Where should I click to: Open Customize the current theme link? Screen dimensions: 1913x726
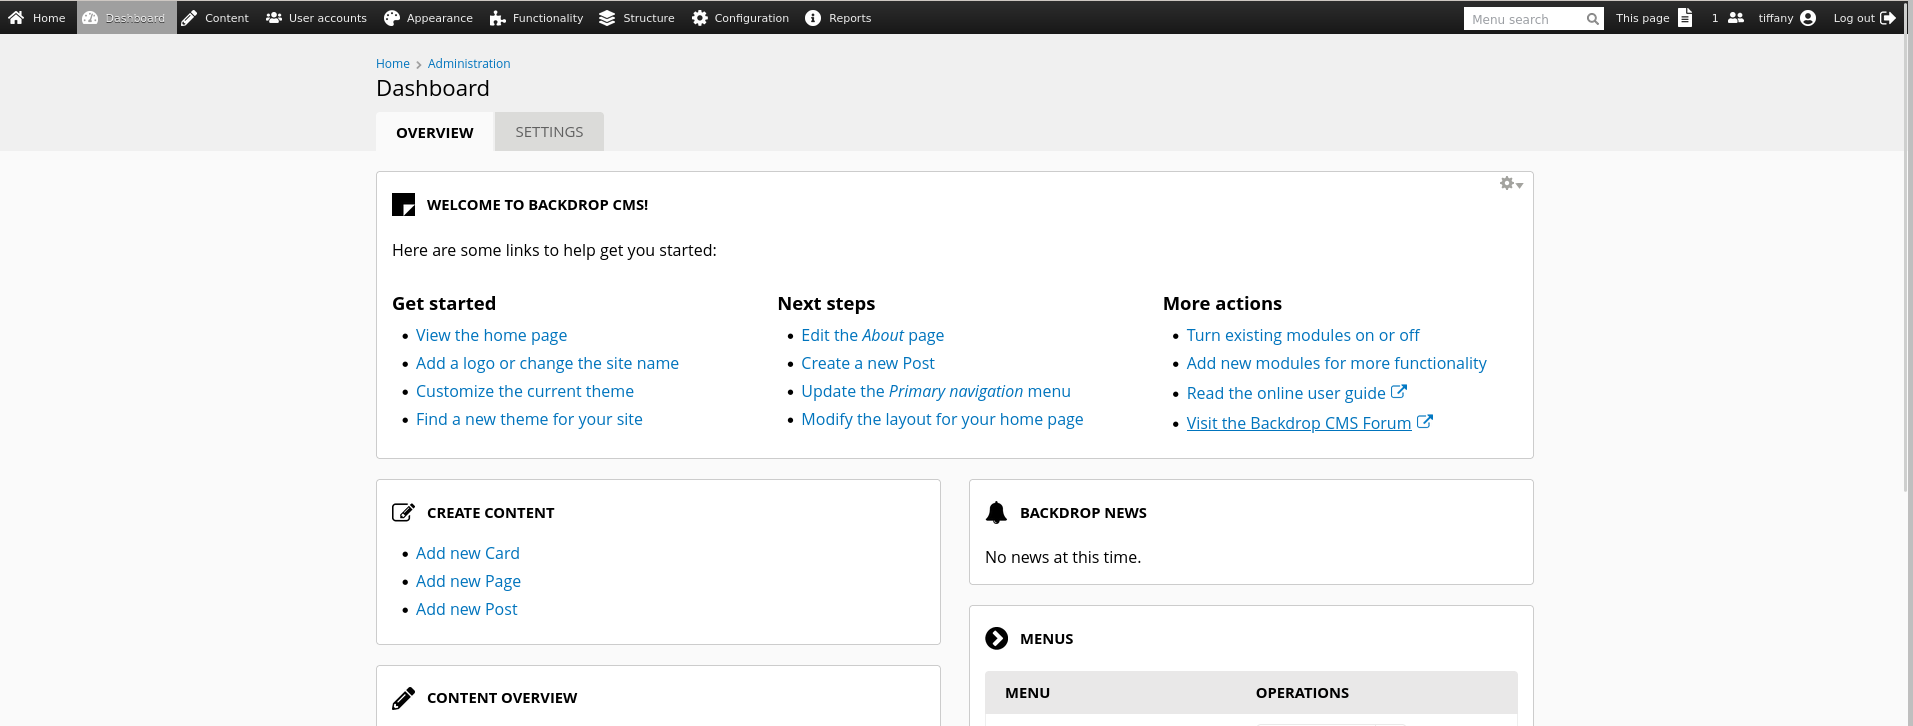[524, 391]
